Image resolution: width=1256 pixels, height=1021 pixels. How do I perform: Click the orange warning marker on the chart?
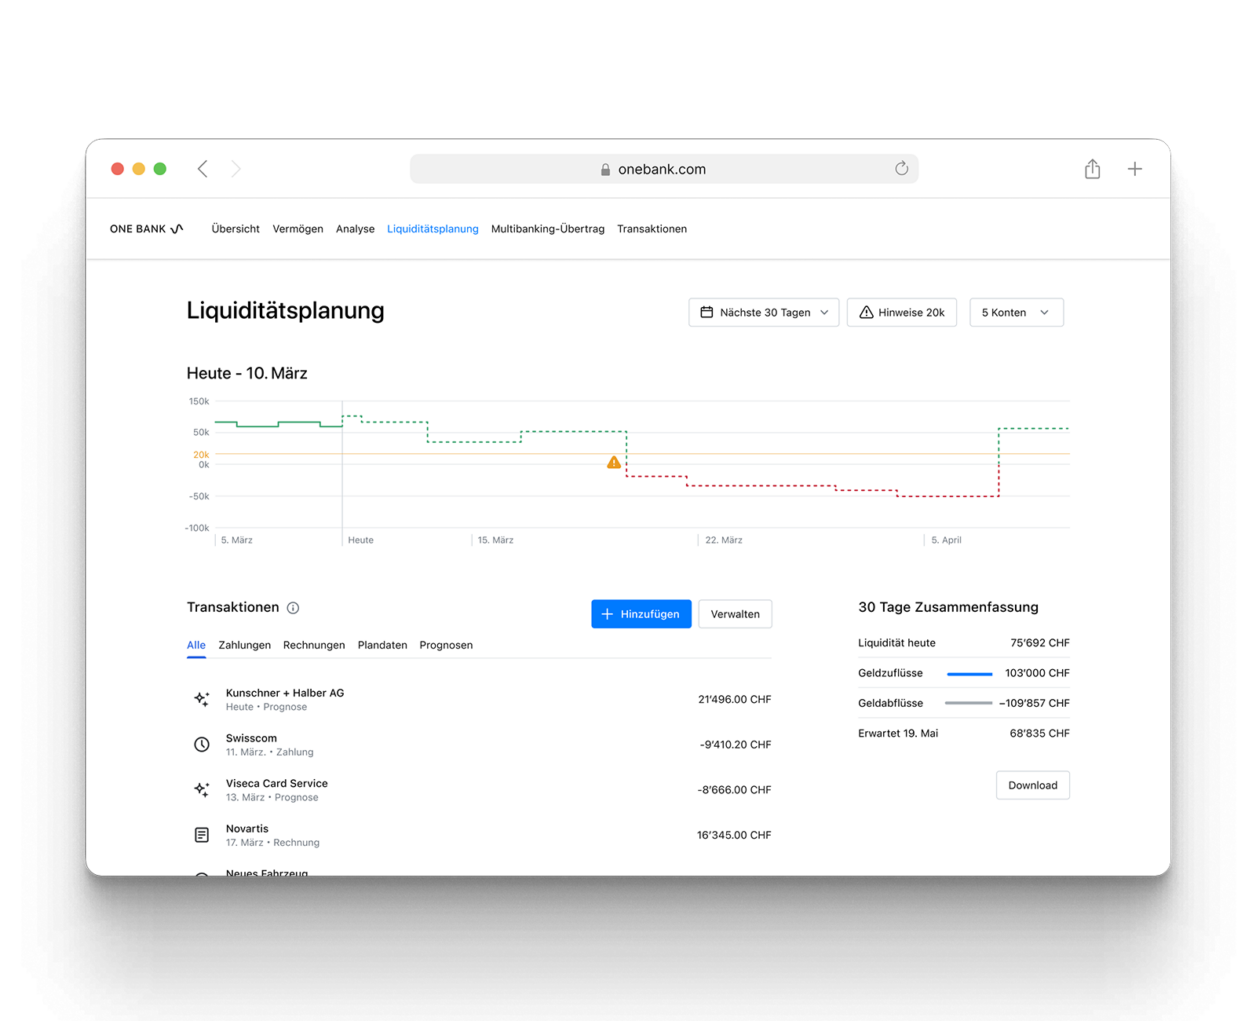(614, 462)
